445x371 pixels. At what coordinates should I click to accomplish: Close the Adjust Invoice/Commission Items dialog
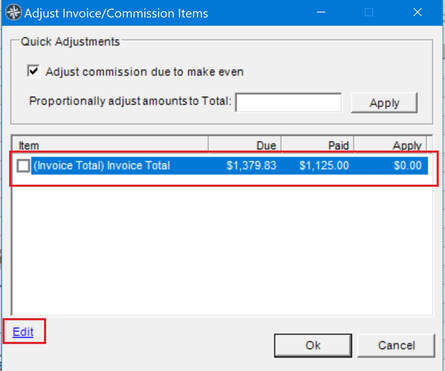(417, 13)
